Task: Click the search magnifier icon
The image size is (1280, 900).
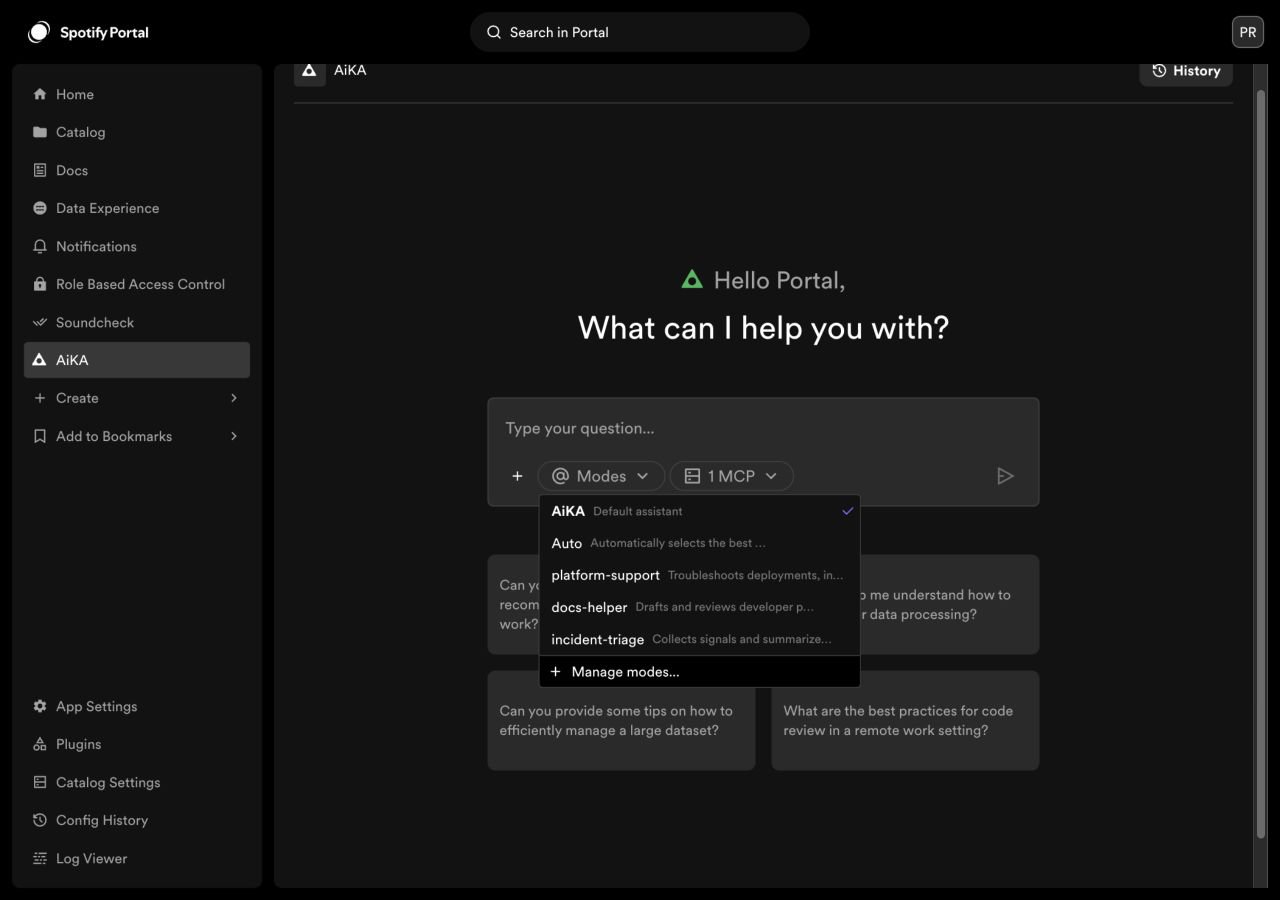Action: (494, 32)
